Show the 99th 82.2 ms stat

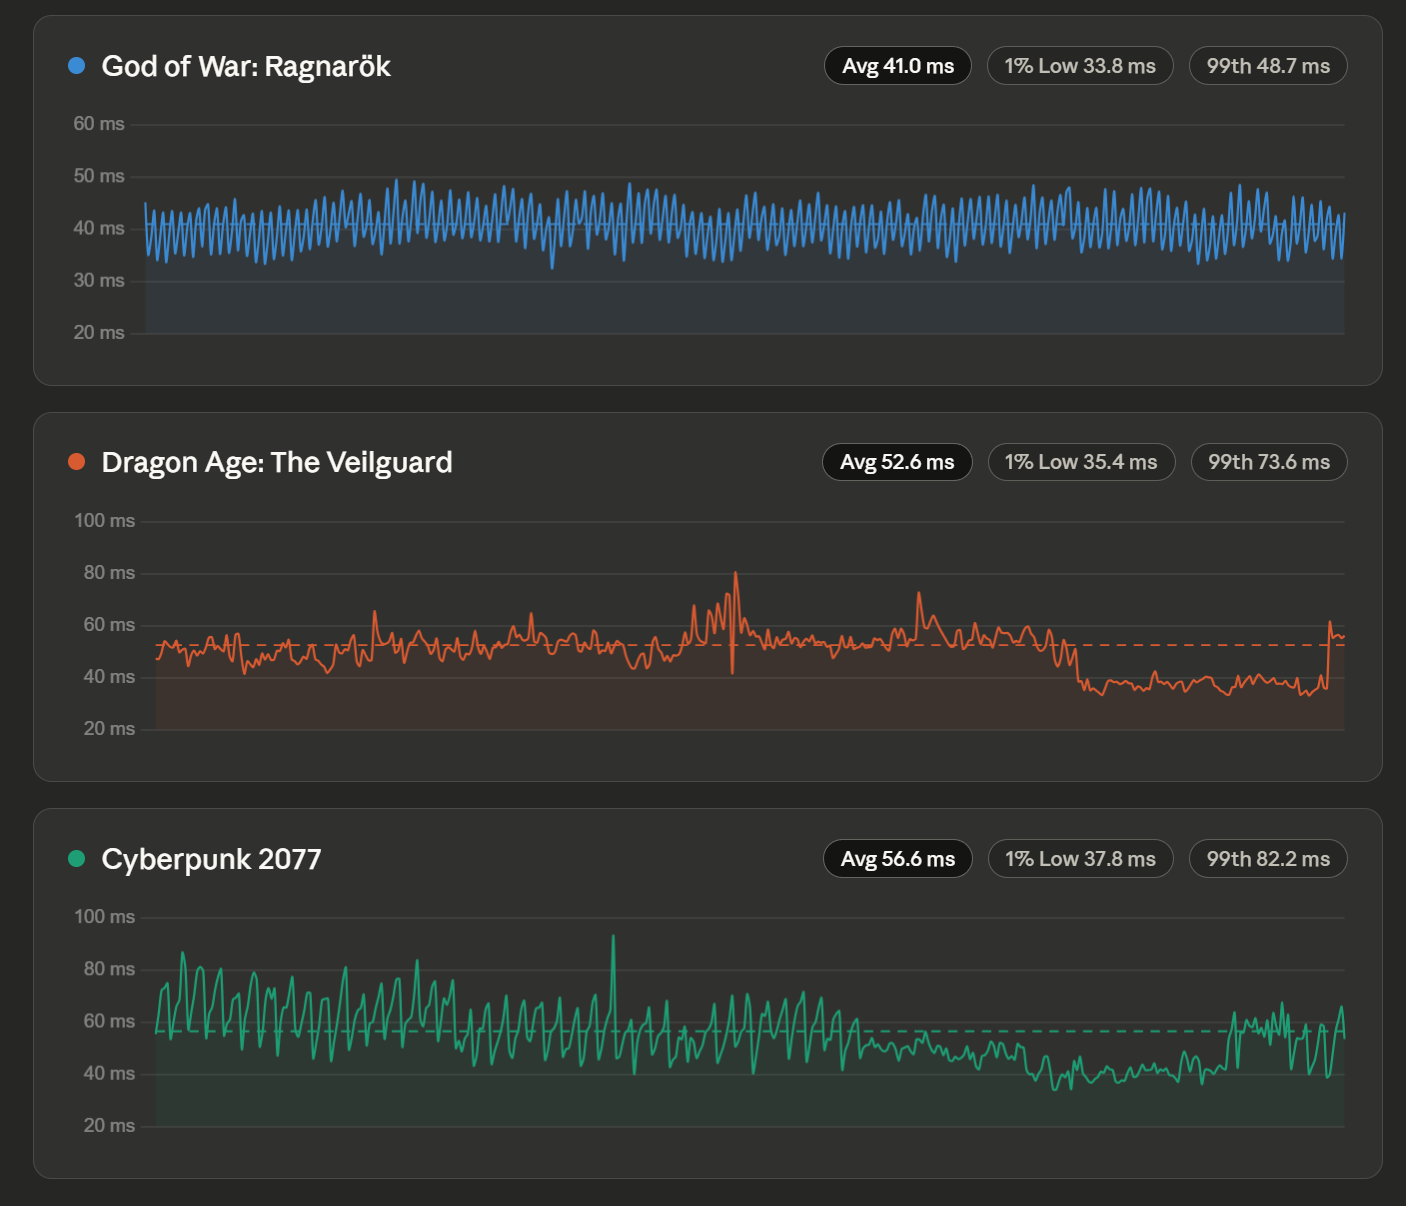pos(1268,859)
